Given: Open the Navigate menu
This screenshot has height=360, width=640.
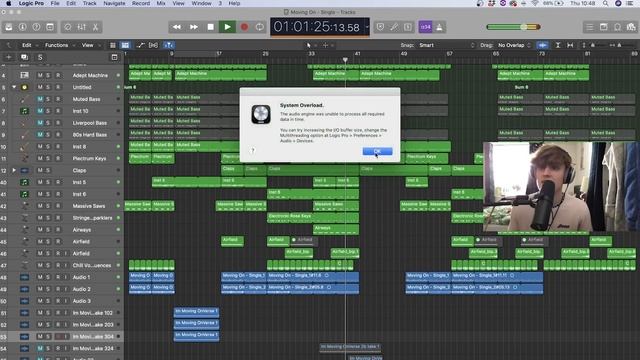Looking at the screenshot, I should [x=114, y=3].
